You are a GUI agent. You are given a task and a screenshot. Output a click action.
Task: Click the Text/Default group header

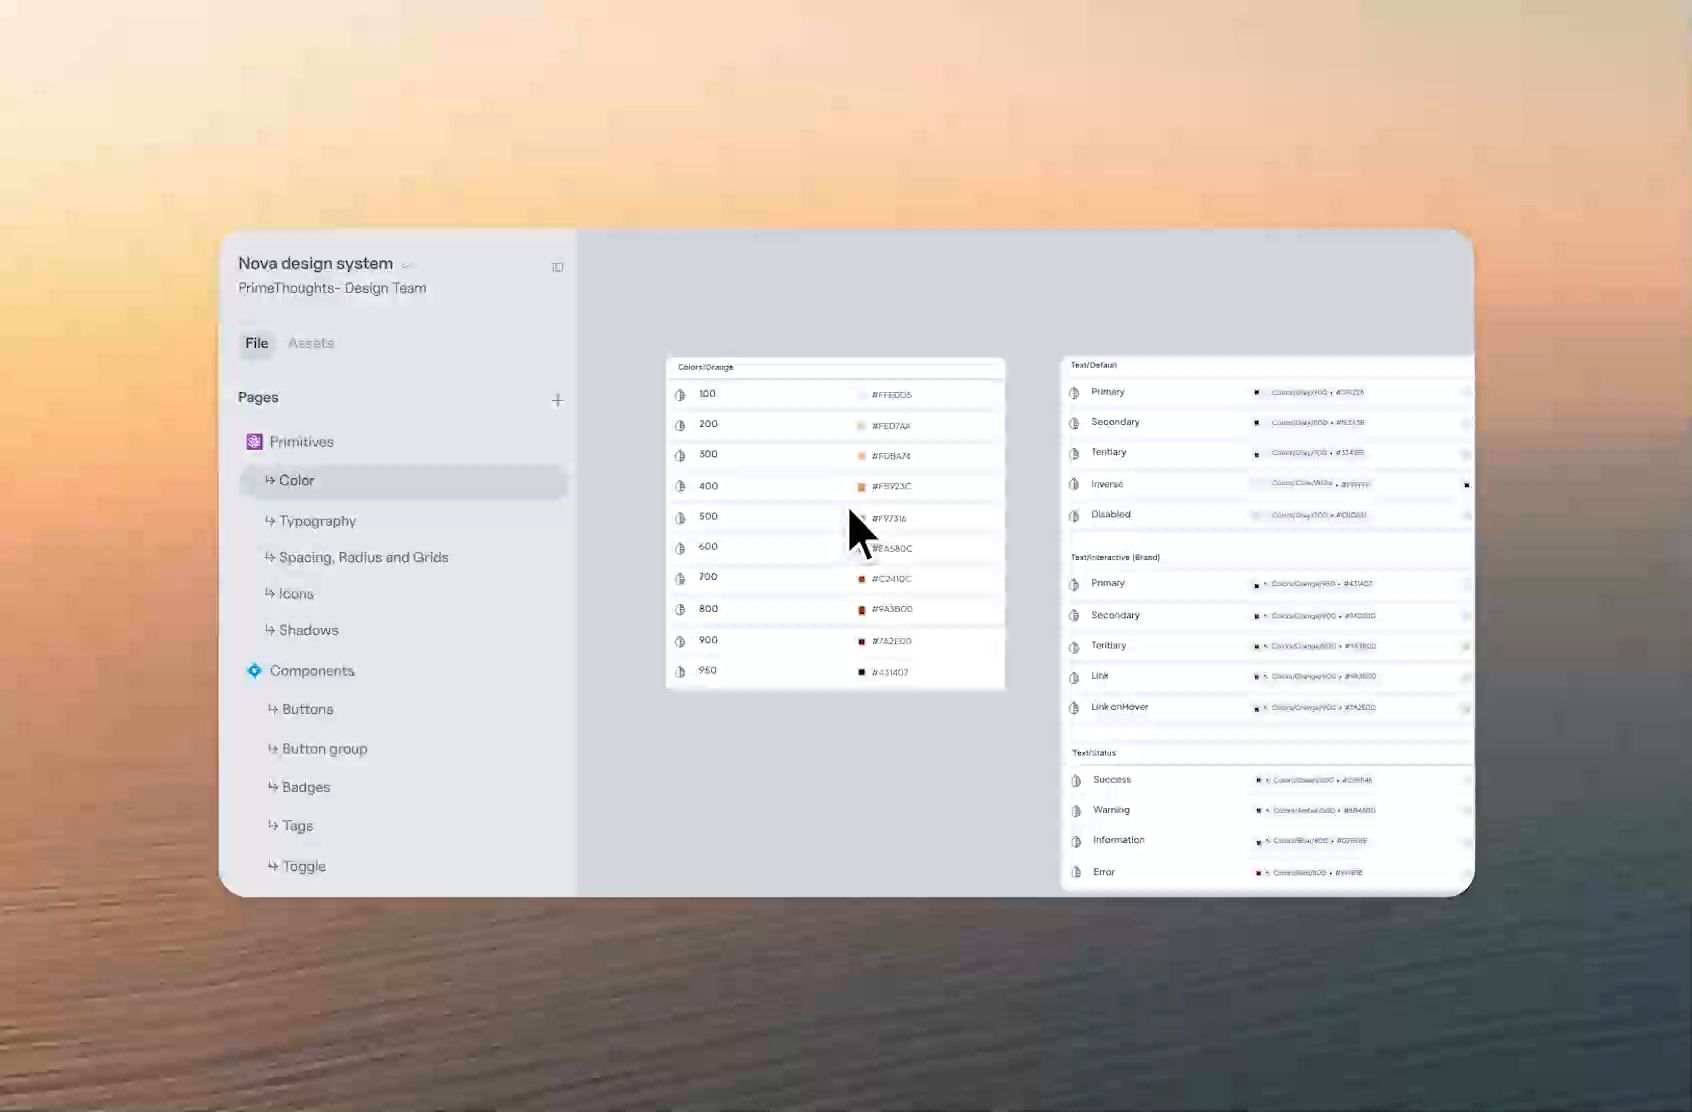pos(1094,365)
